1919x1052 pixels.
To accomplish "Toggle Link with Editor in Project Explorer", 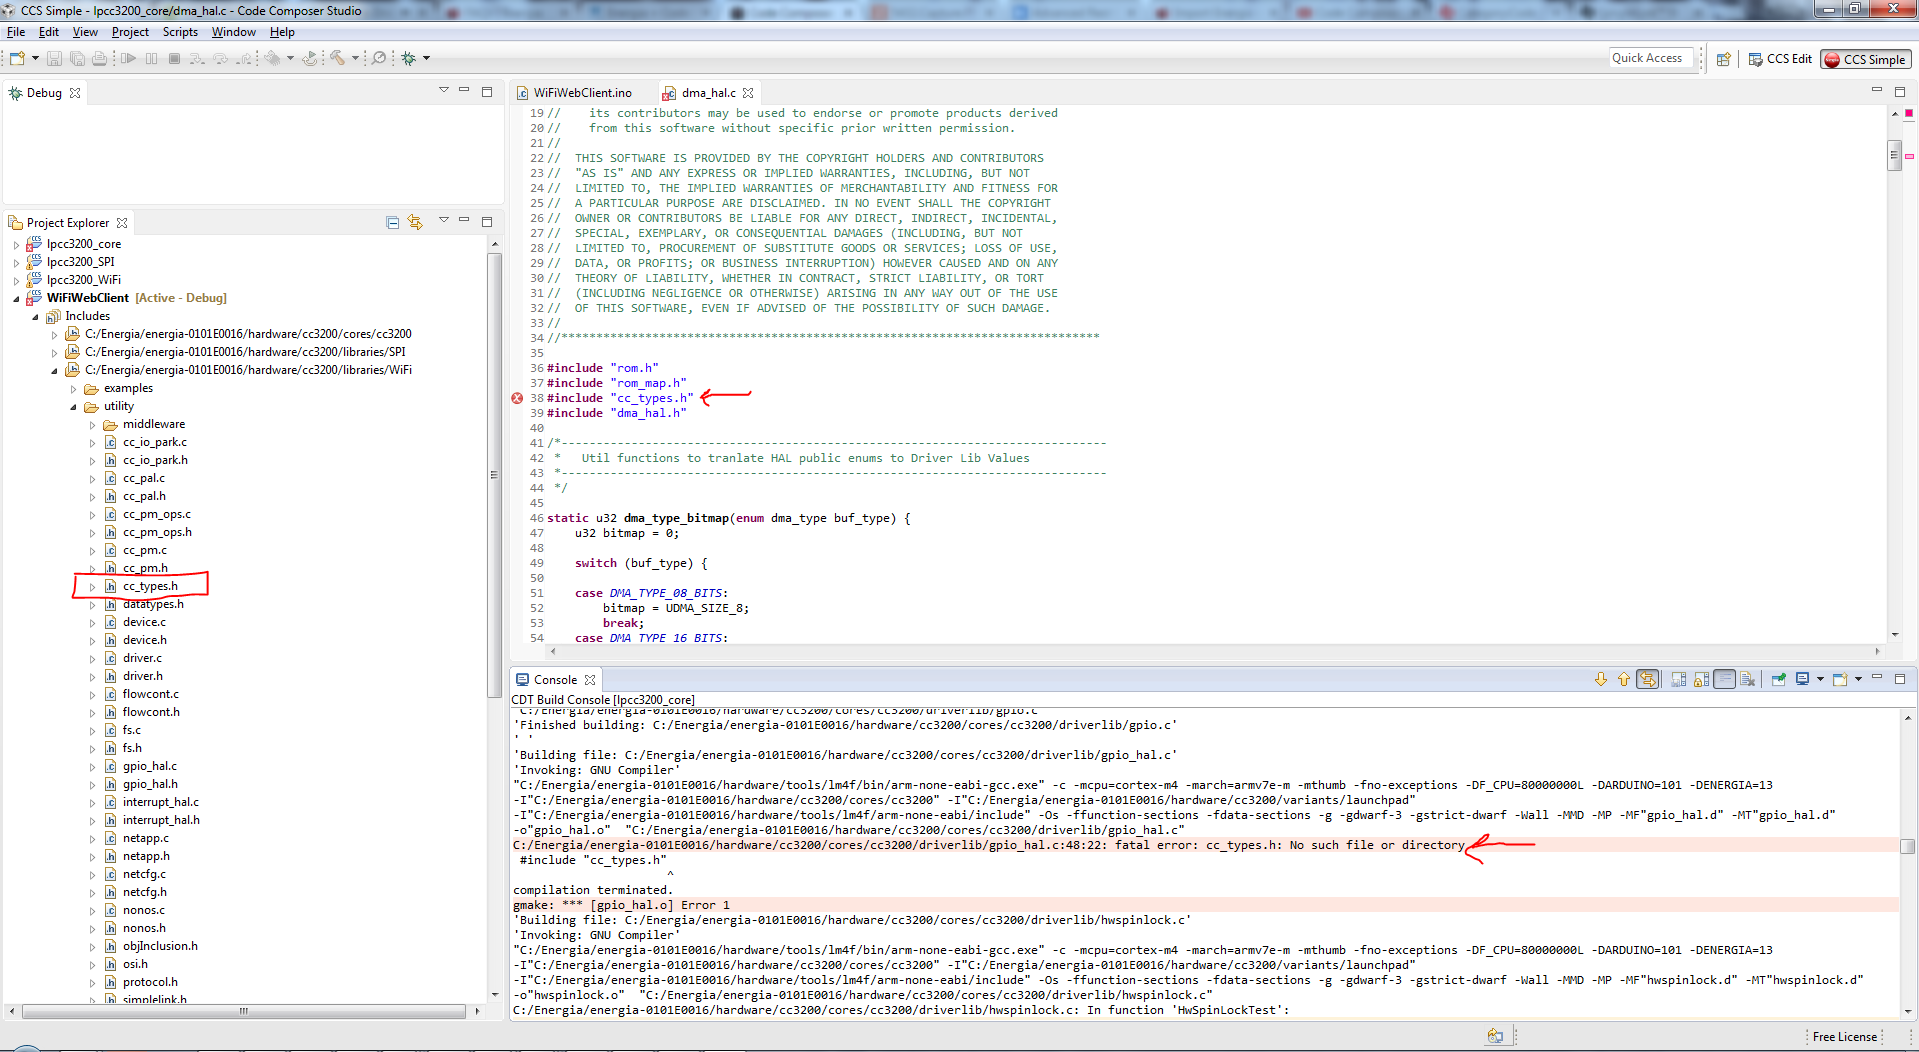I will click(x=415, y=222).
